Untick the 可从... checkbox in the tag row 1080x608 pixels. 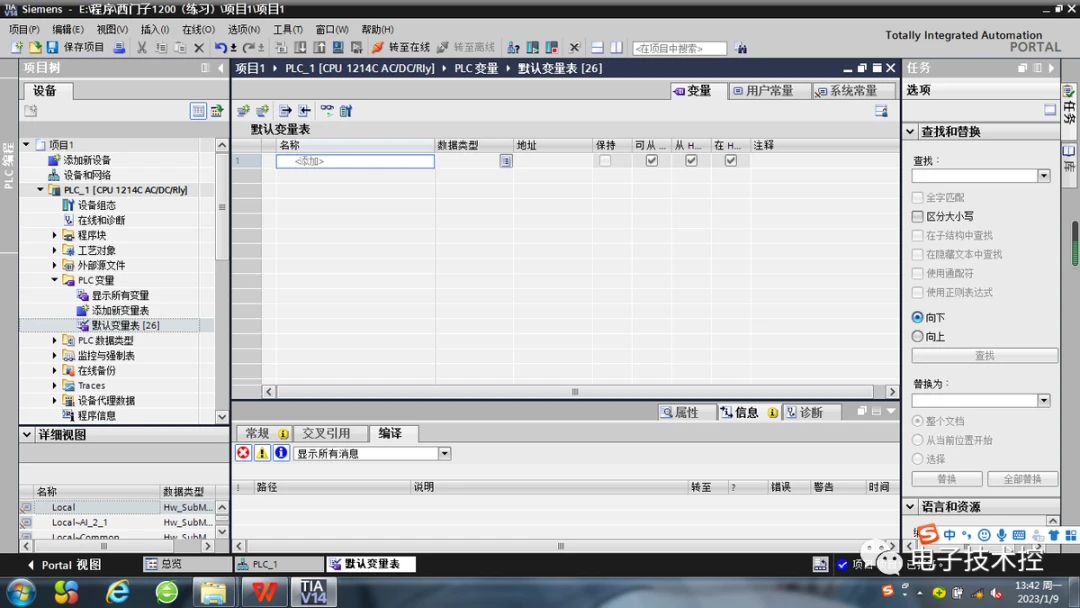(652, 160)
